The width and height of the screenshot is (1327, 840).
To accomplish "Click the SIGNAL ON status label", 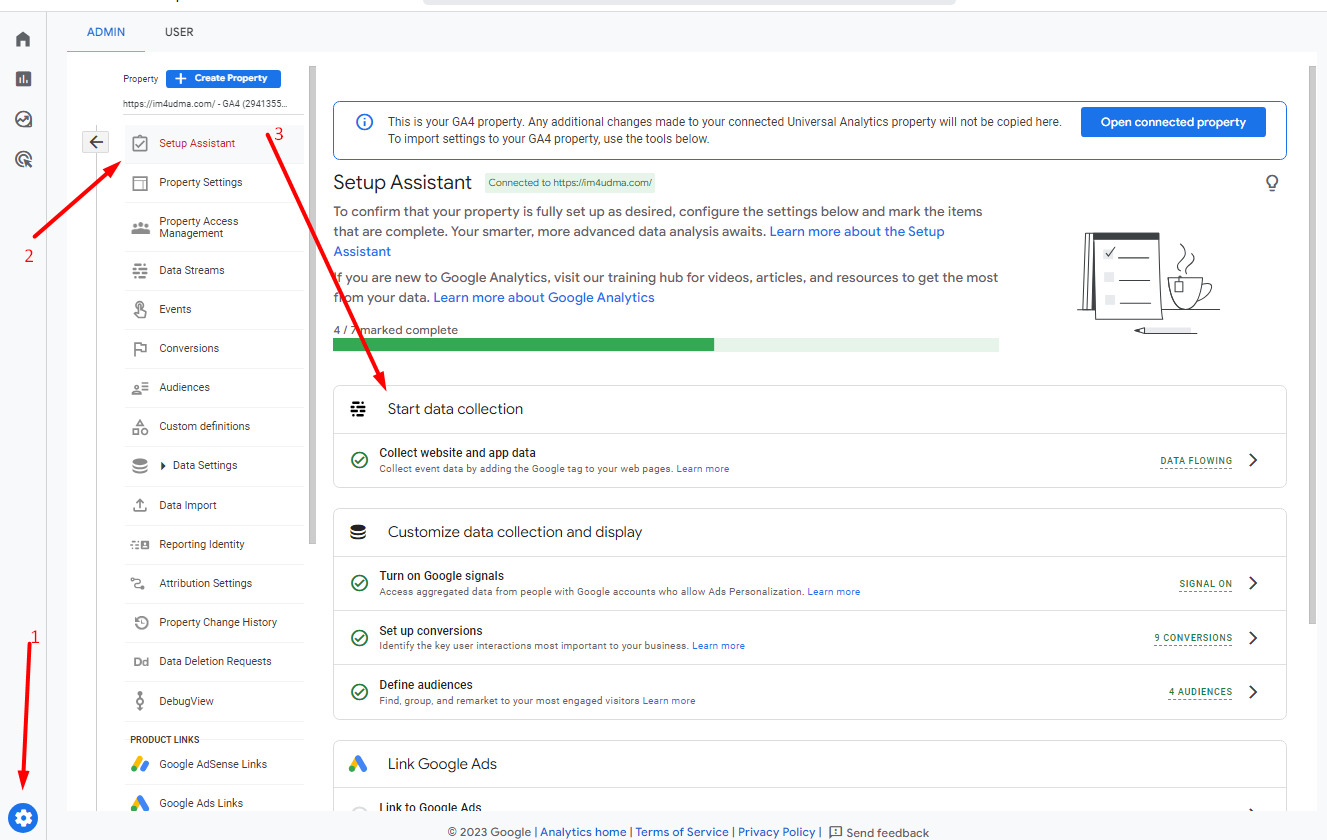I will click(1205, 584).
